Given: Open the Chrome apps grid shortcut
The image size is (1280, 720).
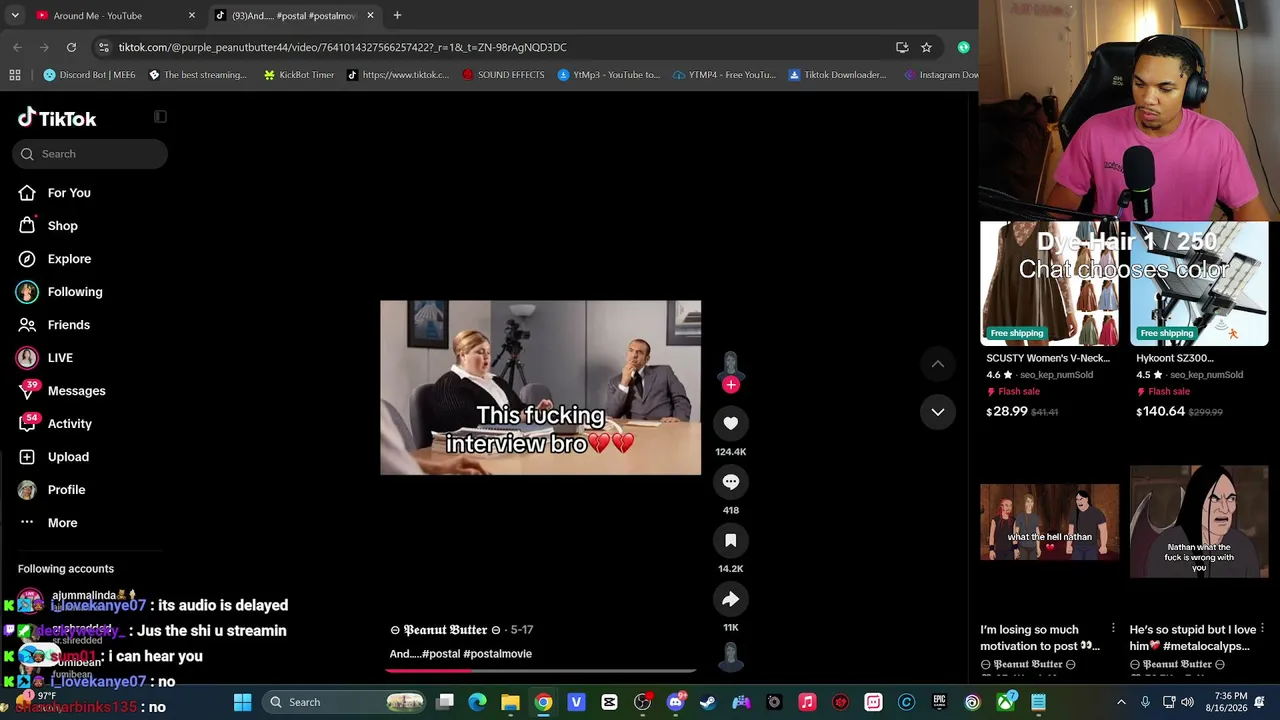Looking at the screenshot, I should 15,75.
